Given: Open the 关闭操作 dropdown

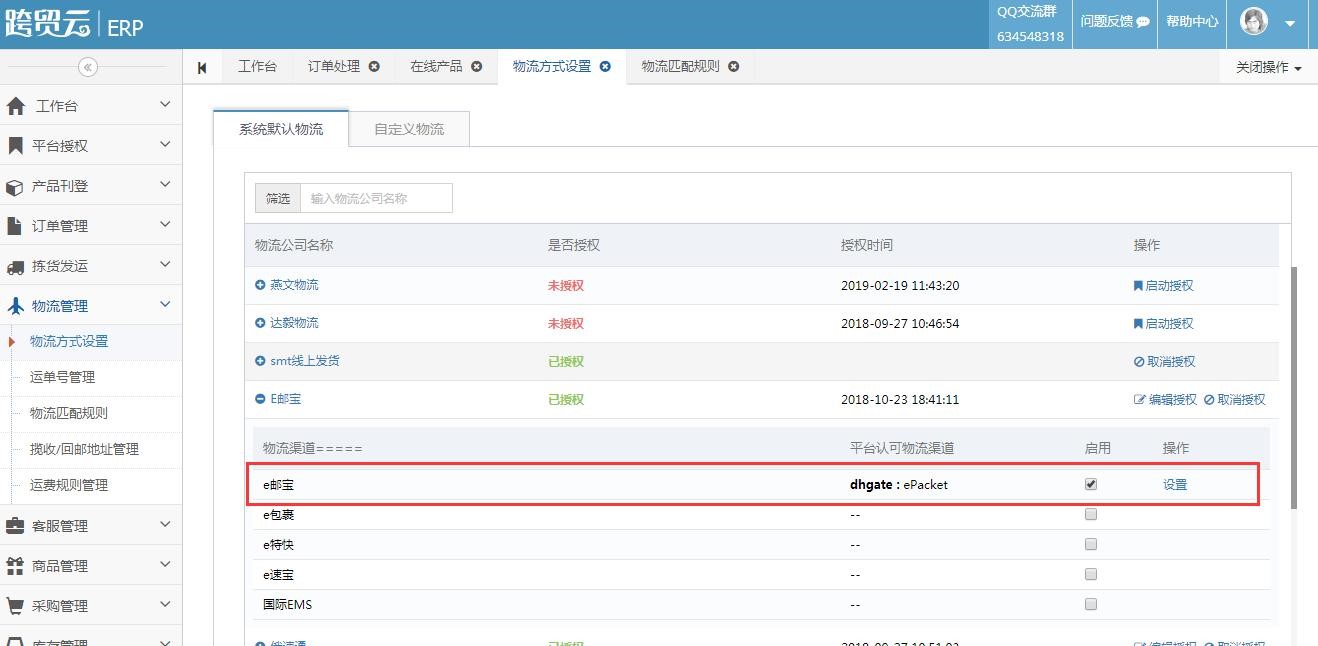Looking at the screenshot, I should pos(1269,67).
